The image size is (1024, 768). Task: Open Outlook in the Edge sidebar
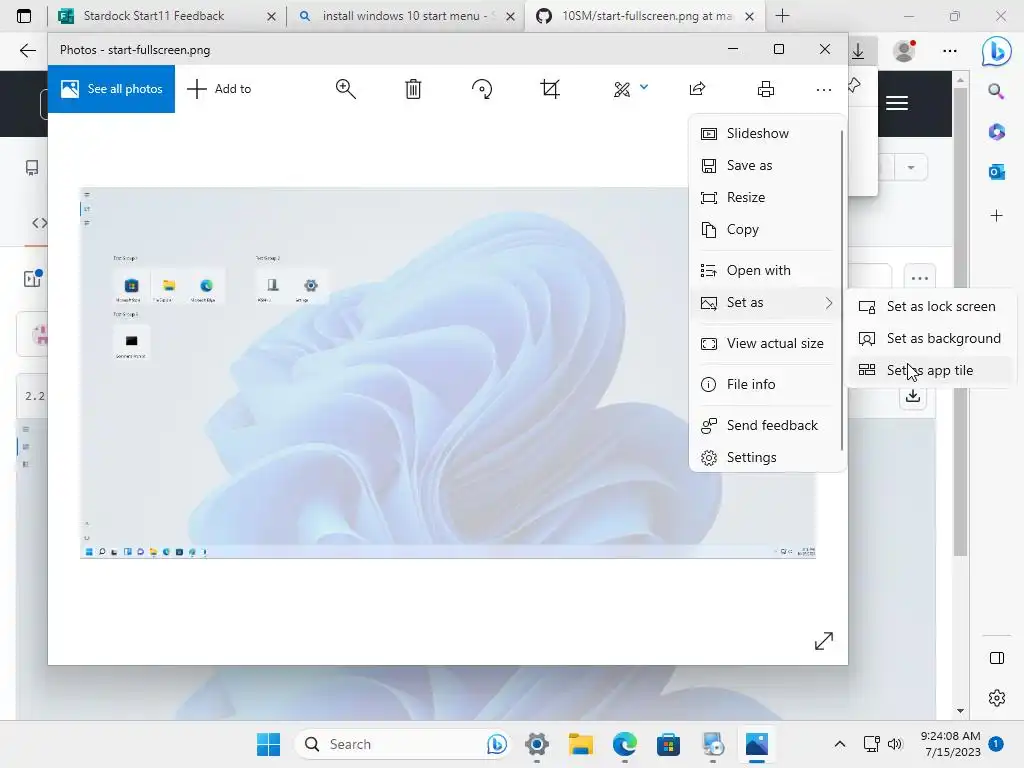point(997,172)
